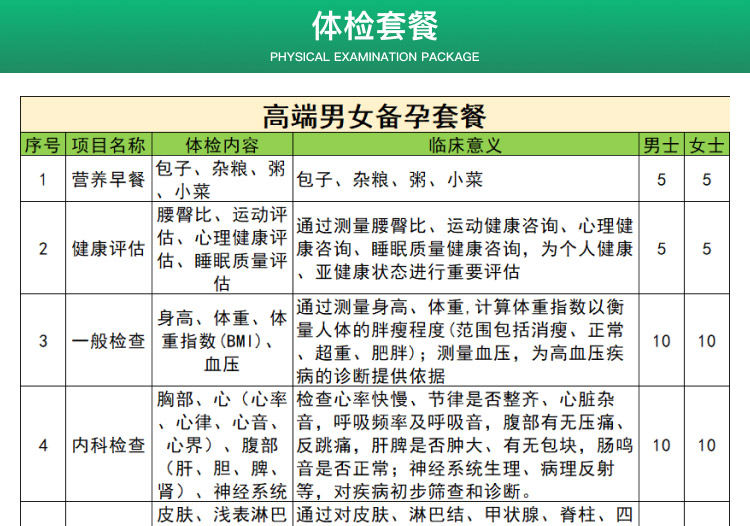Screen dimensions: 750x526
Task: Select the 一般检查 item name cell
Action: point(109,340)
